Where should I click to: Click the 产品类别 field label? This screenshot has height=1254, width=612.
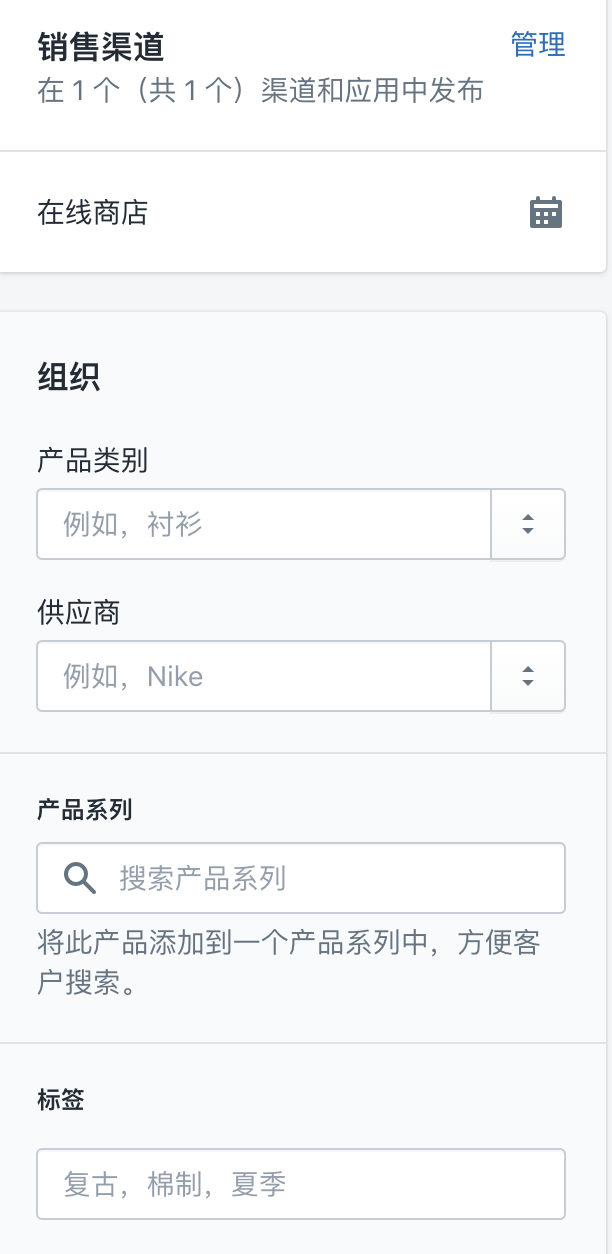pos(93,460)
